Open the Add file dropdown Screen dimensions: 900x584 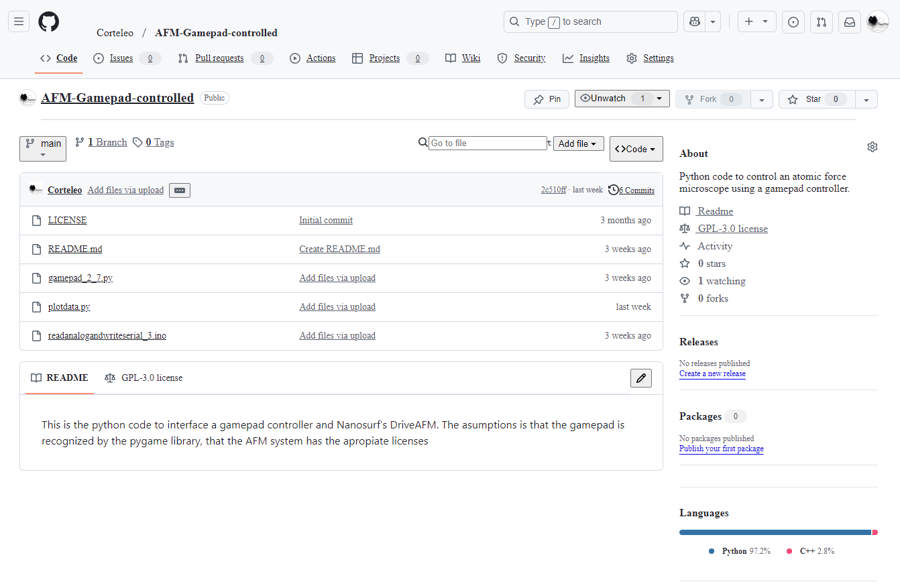click(578, 144)
